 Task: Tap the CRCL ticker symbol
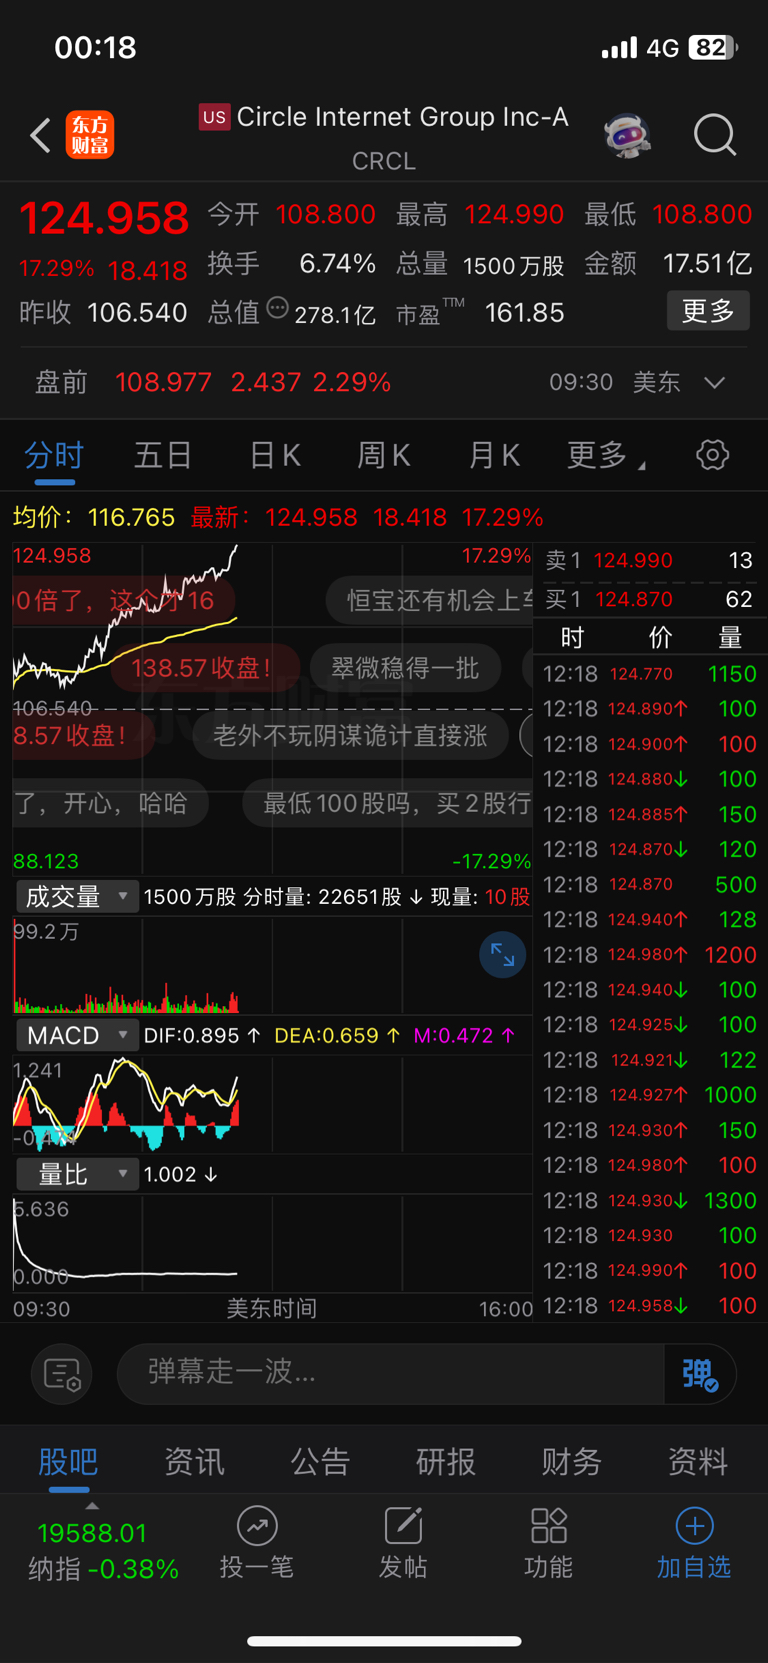(x=384, y=161)
